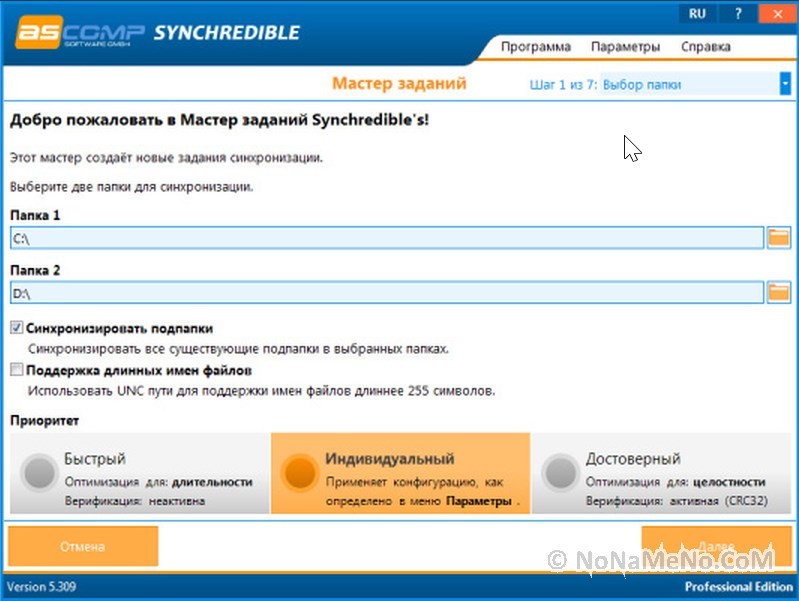The width and height of the screenshot is (799, 601).
Task: Select the Индивидуальный priority option
Action: [400, 473]
